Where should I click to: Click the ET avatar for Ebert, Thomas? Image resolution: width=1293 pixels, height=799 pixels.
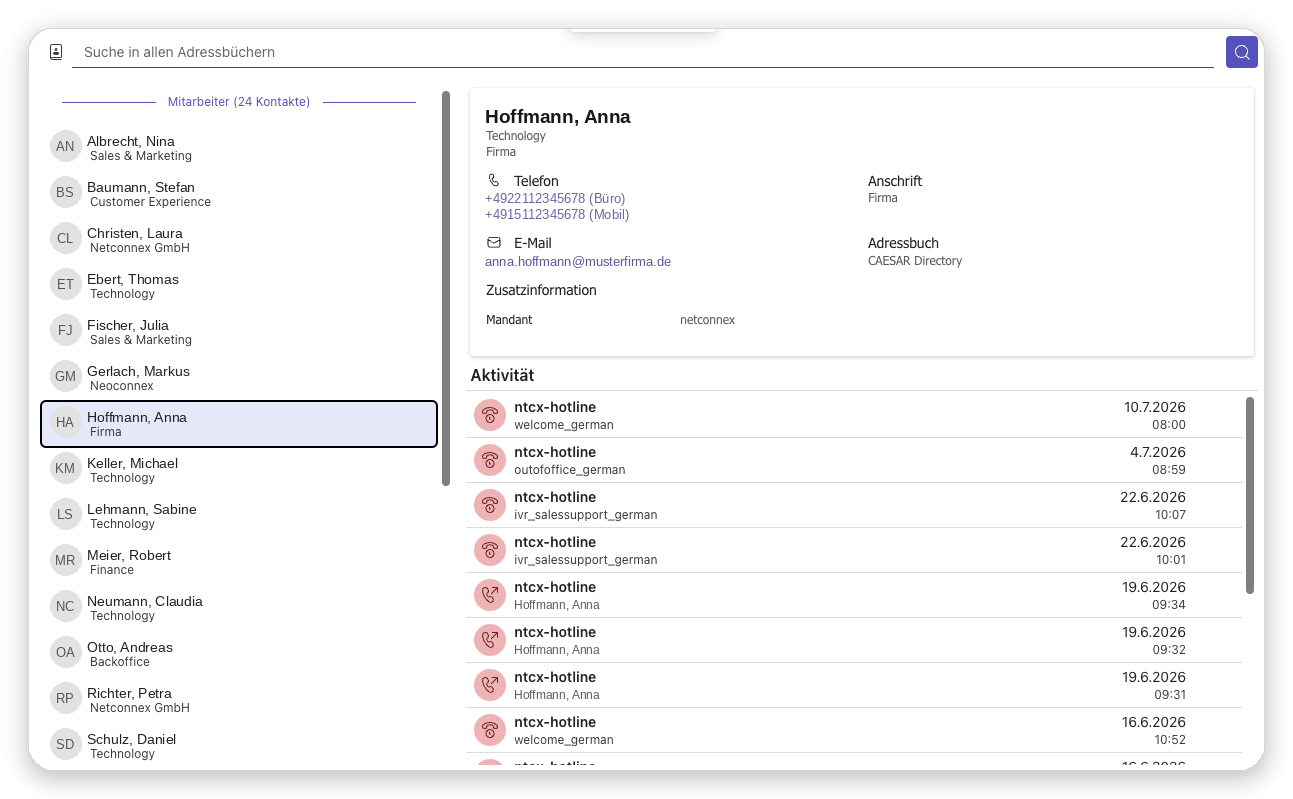tap(65, 284)
